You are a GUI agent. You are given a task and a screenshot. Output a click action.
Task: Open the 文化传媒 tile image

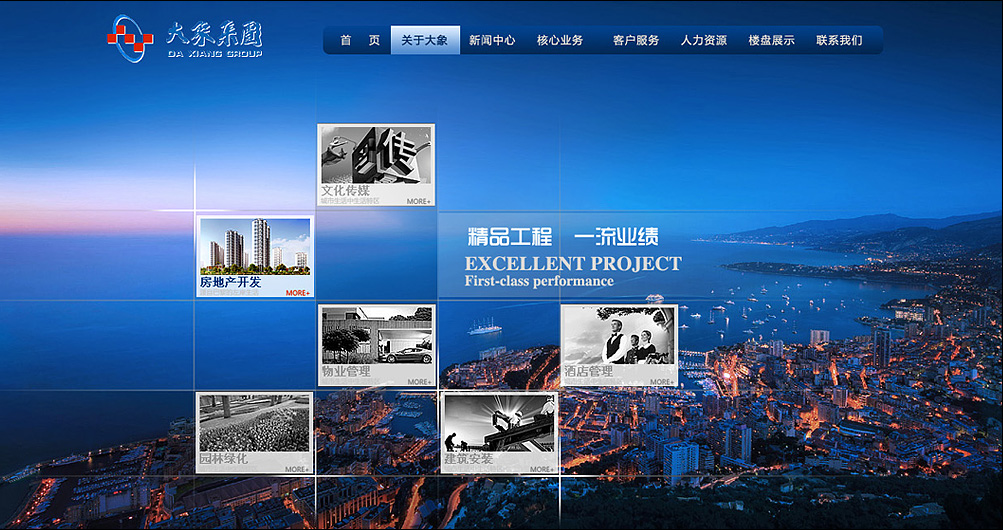(x=376, y=155)
